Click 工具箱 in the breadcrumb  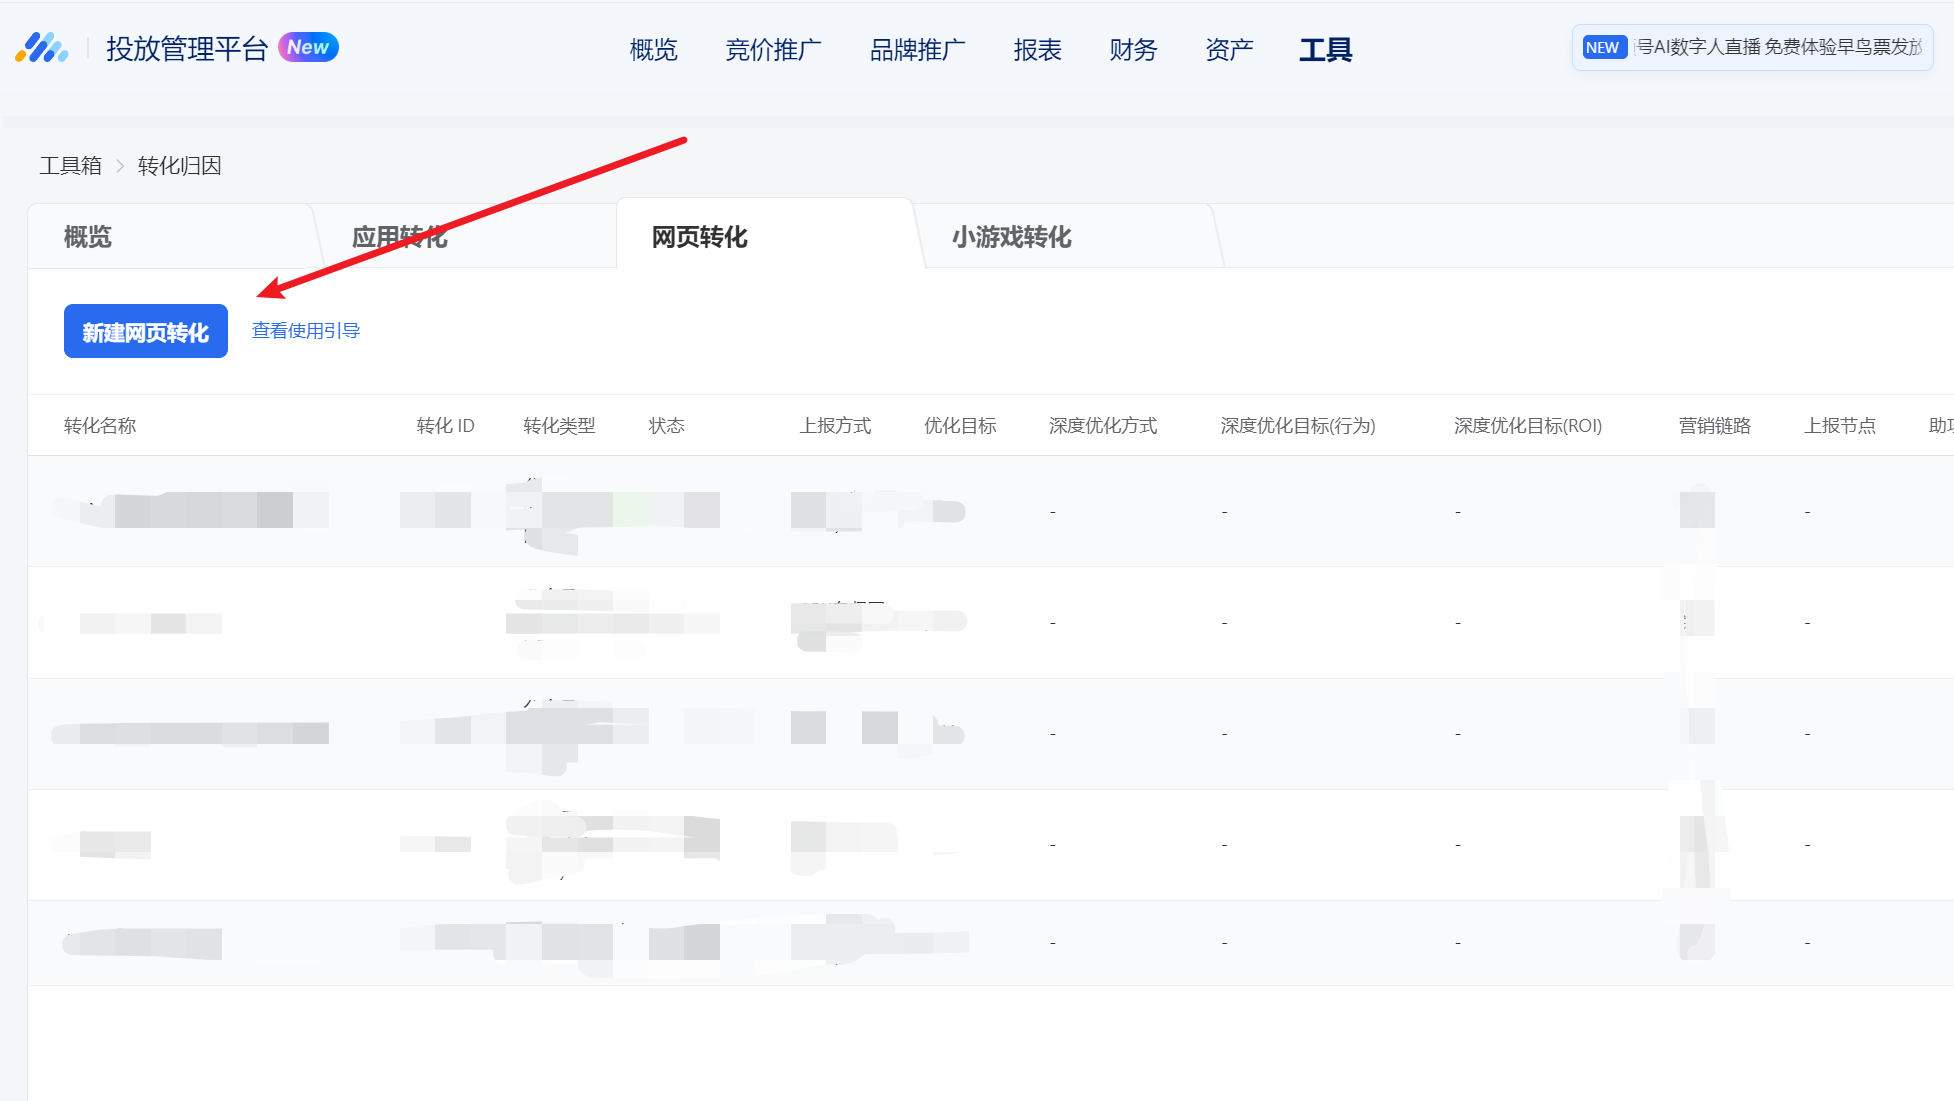(70, 166)
